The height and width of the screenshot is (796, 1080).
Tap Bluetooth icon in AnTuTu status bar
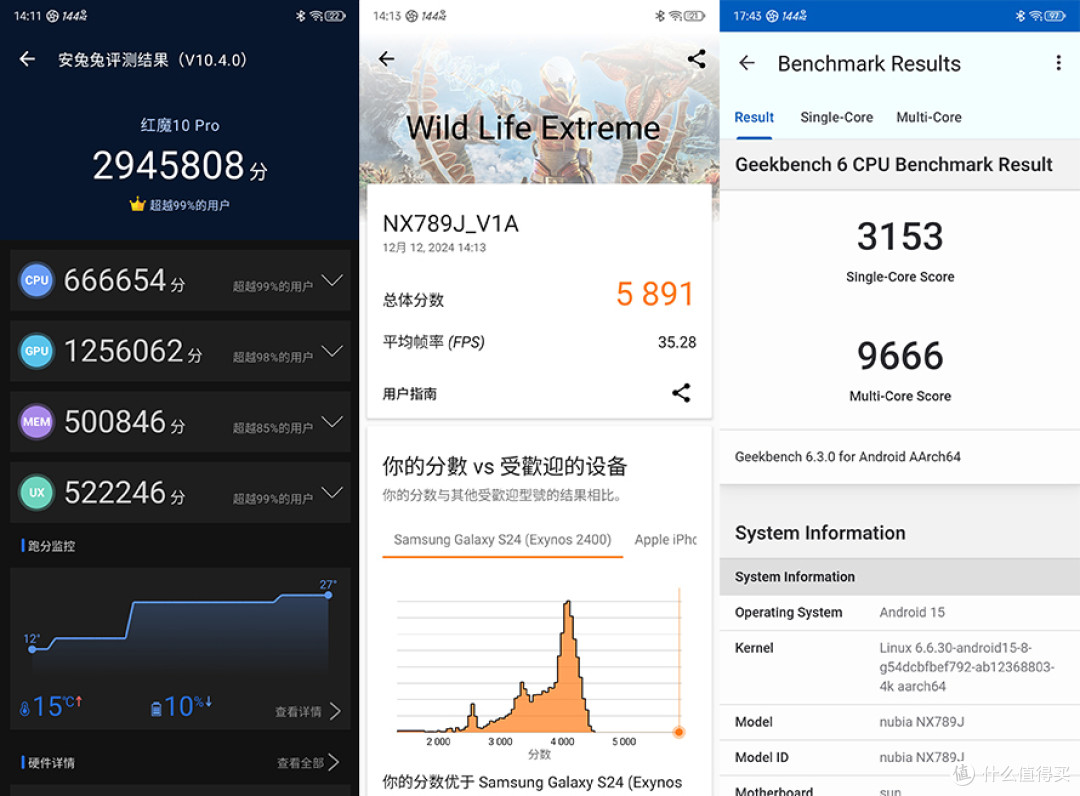(300, 16)
